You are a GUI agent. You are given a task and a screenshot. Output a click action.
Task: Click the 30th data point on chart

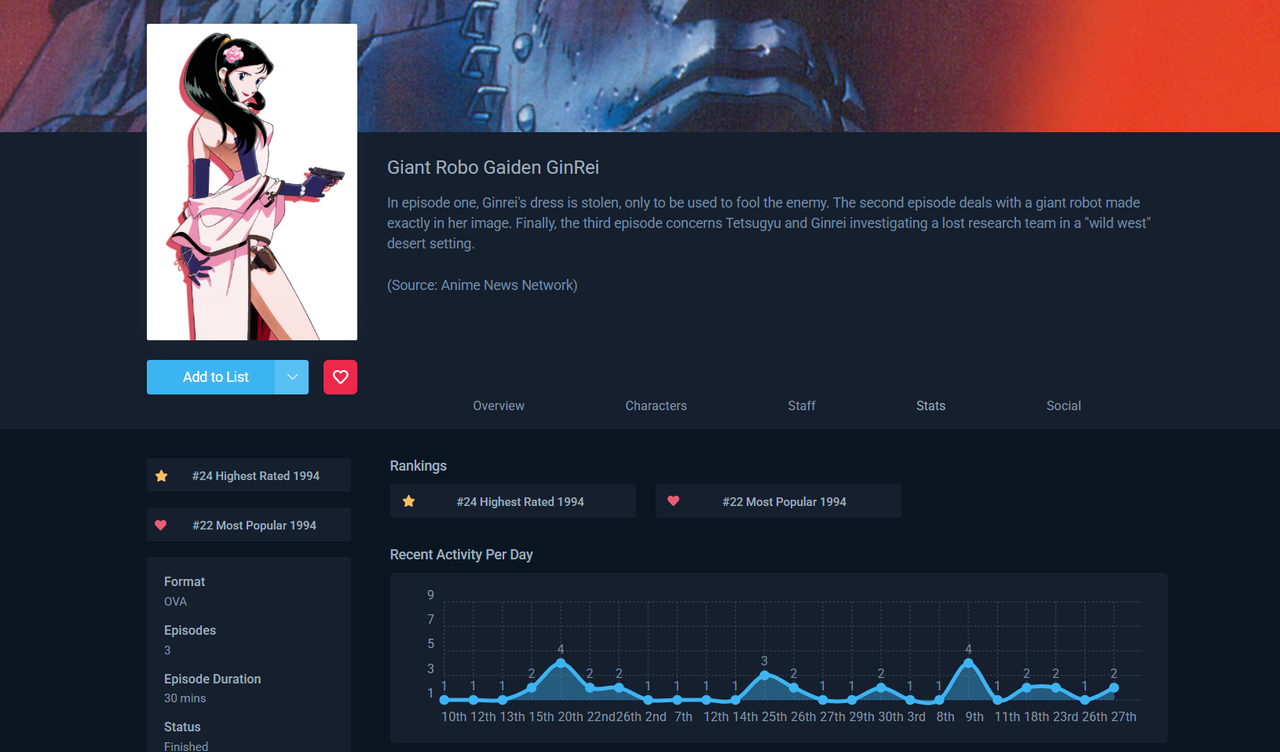[881, 687]
